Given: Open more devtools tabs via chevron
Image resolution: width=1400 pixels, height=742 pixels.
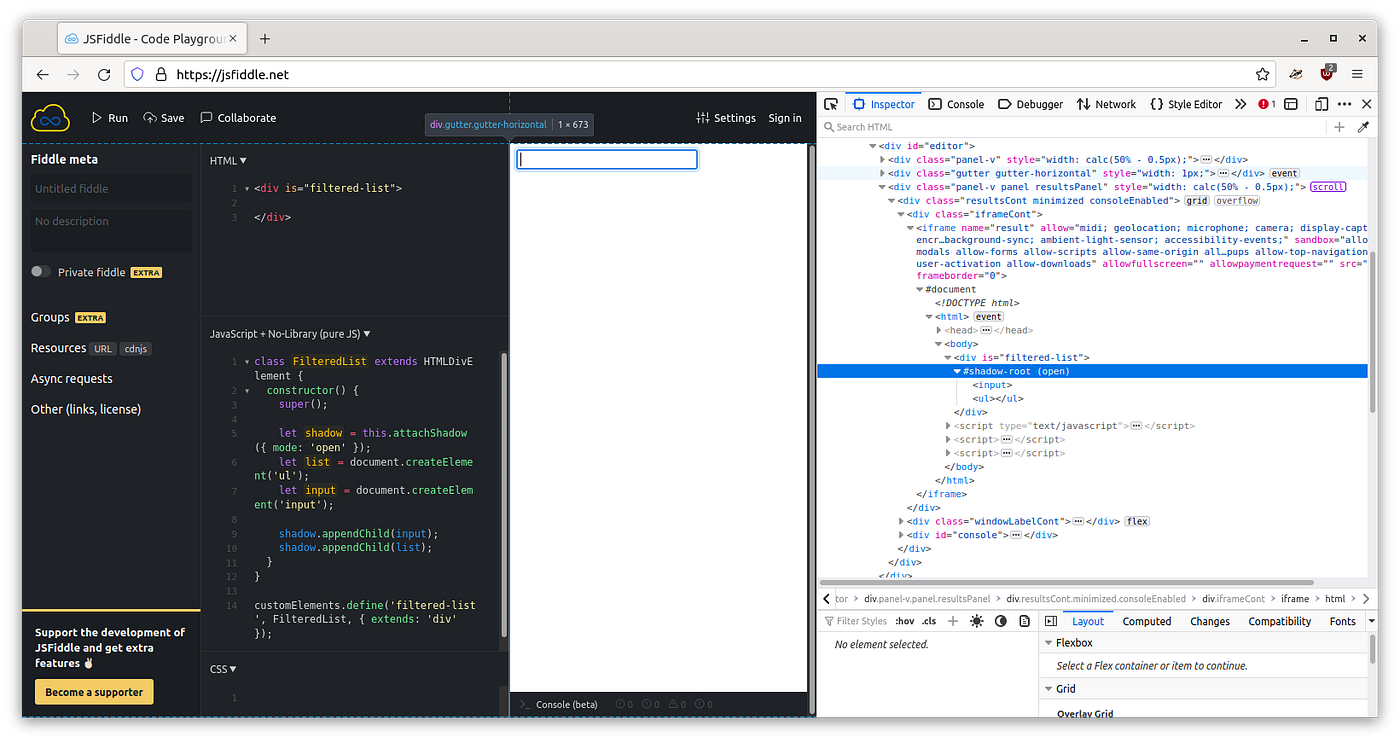Looking at the screenshot, I should tap(1240, 104).
